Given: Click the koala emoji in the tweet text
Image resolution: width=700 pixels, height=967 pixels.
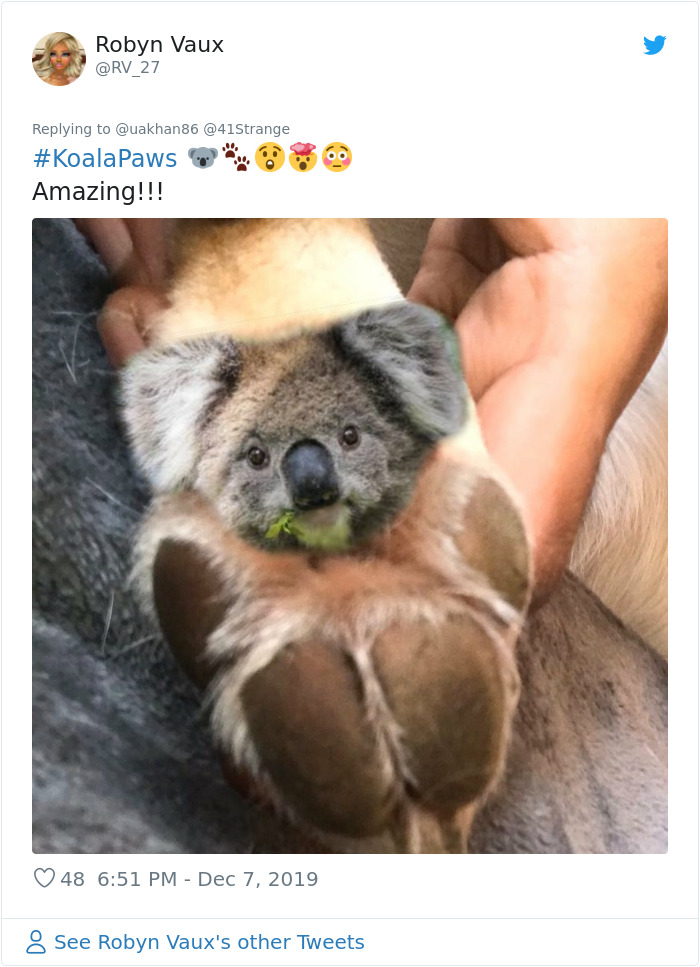Looking at the screenshot, I should (x=200, y=158).
